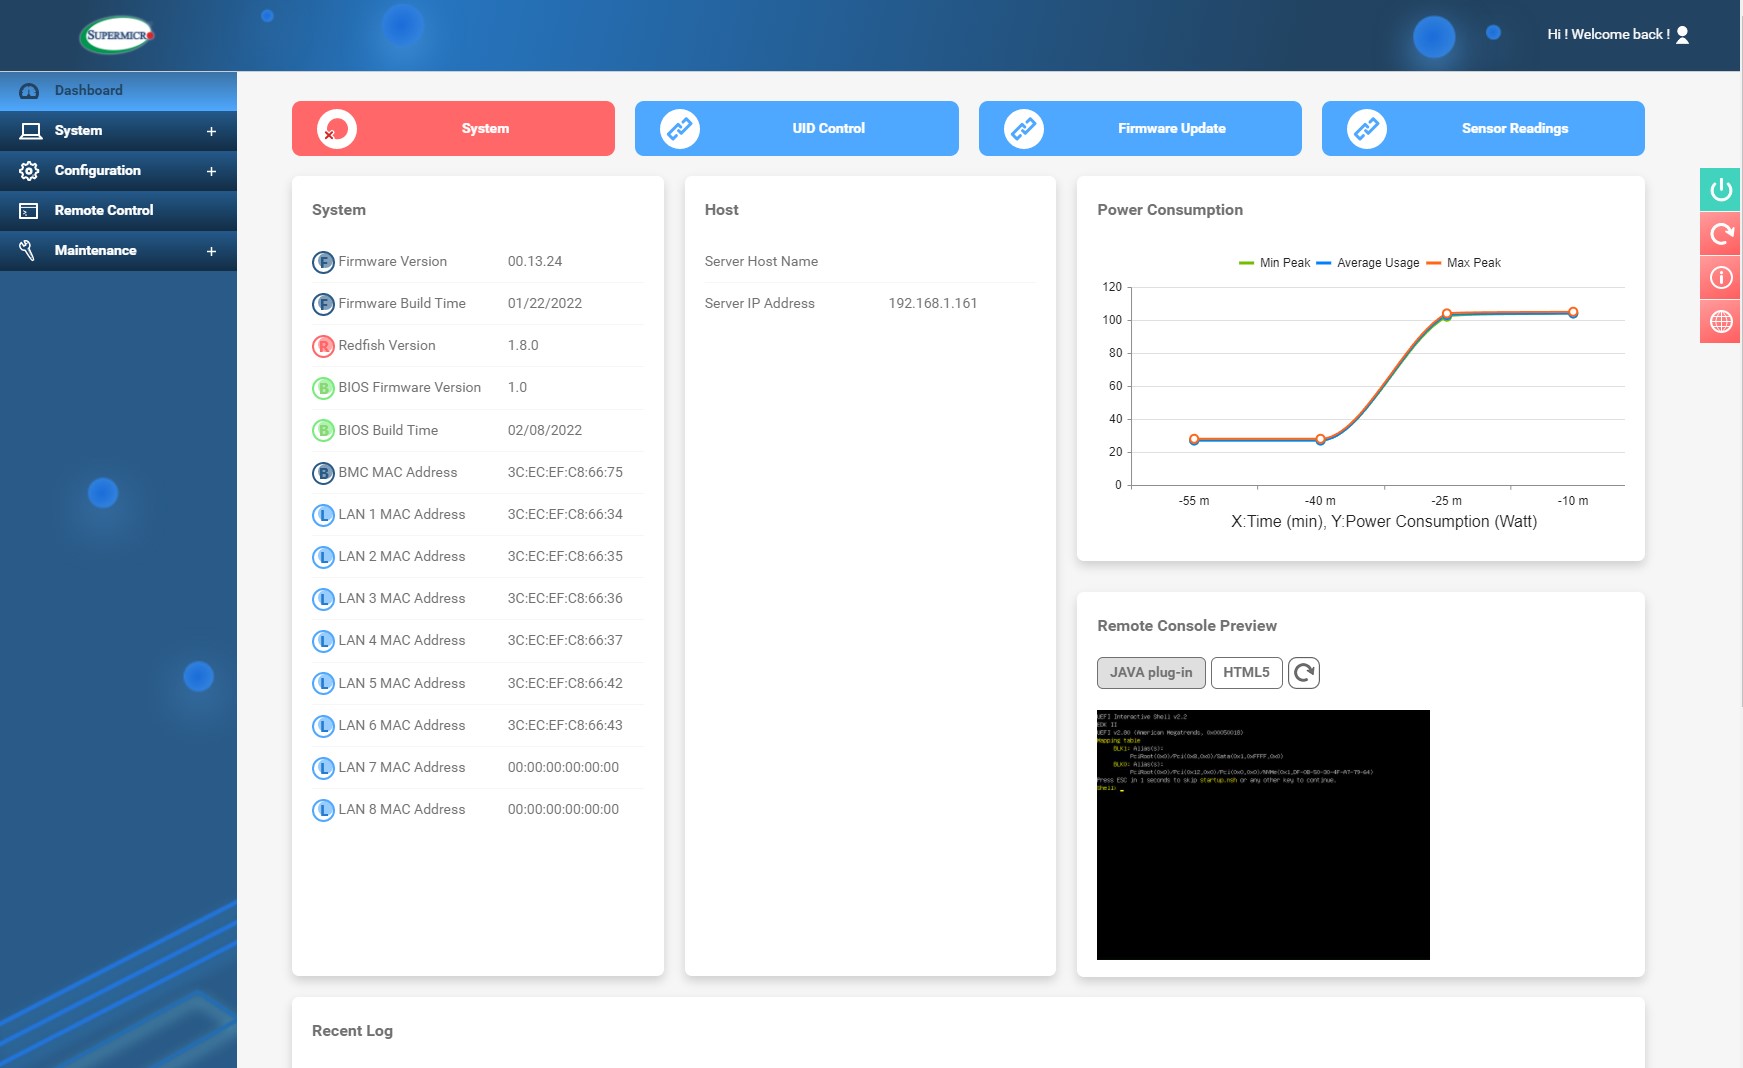Open Remote Control in the sidebar

pyautogui.click(x=104, y=211)
